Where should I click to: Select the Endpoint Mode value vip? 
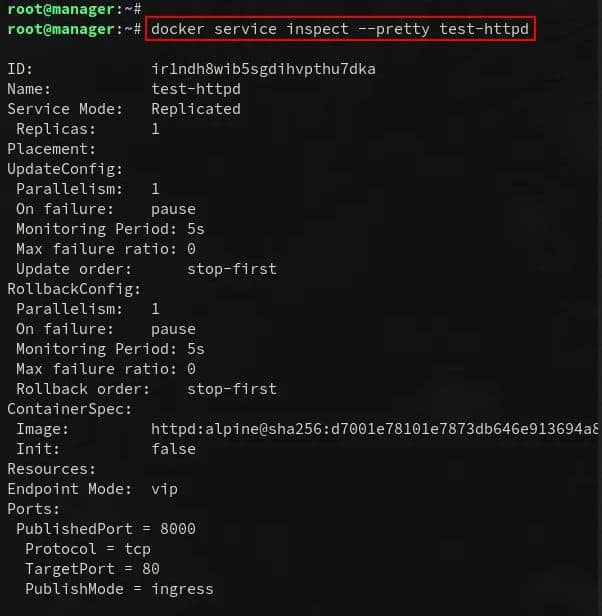tap(165, 490)
